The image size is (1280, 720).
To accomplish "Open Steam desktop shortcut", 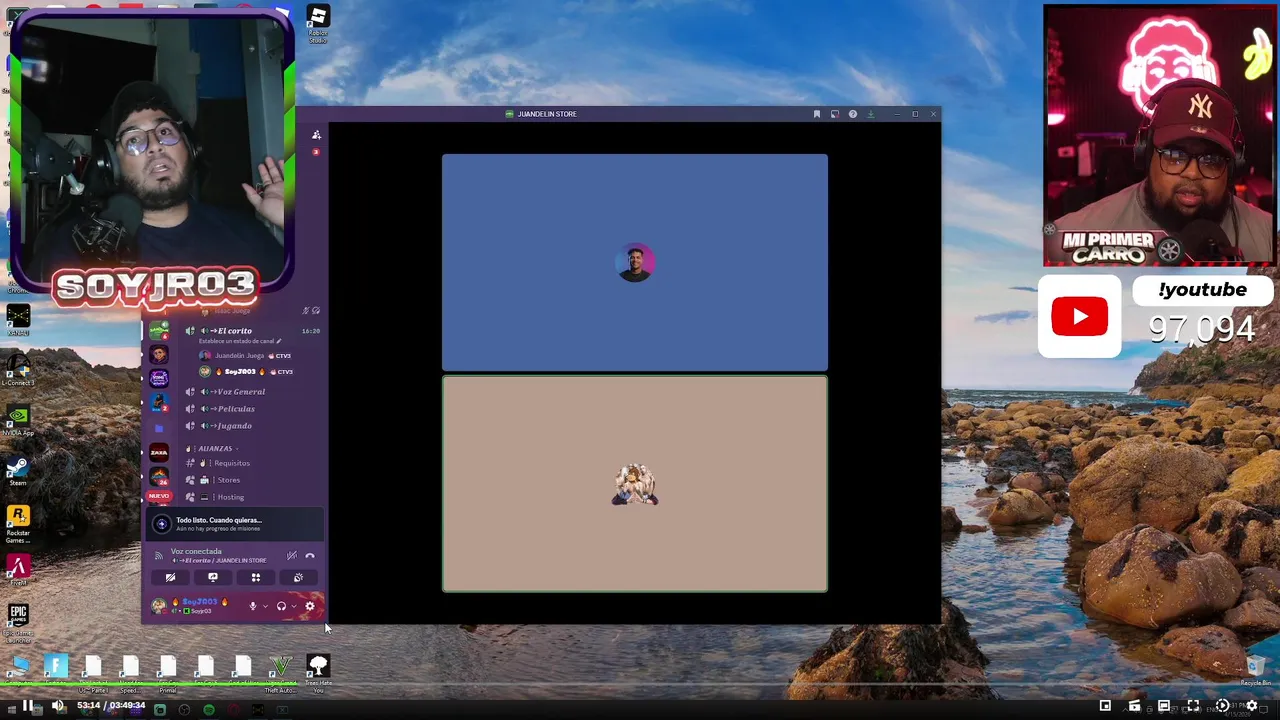I will point(18,471).
